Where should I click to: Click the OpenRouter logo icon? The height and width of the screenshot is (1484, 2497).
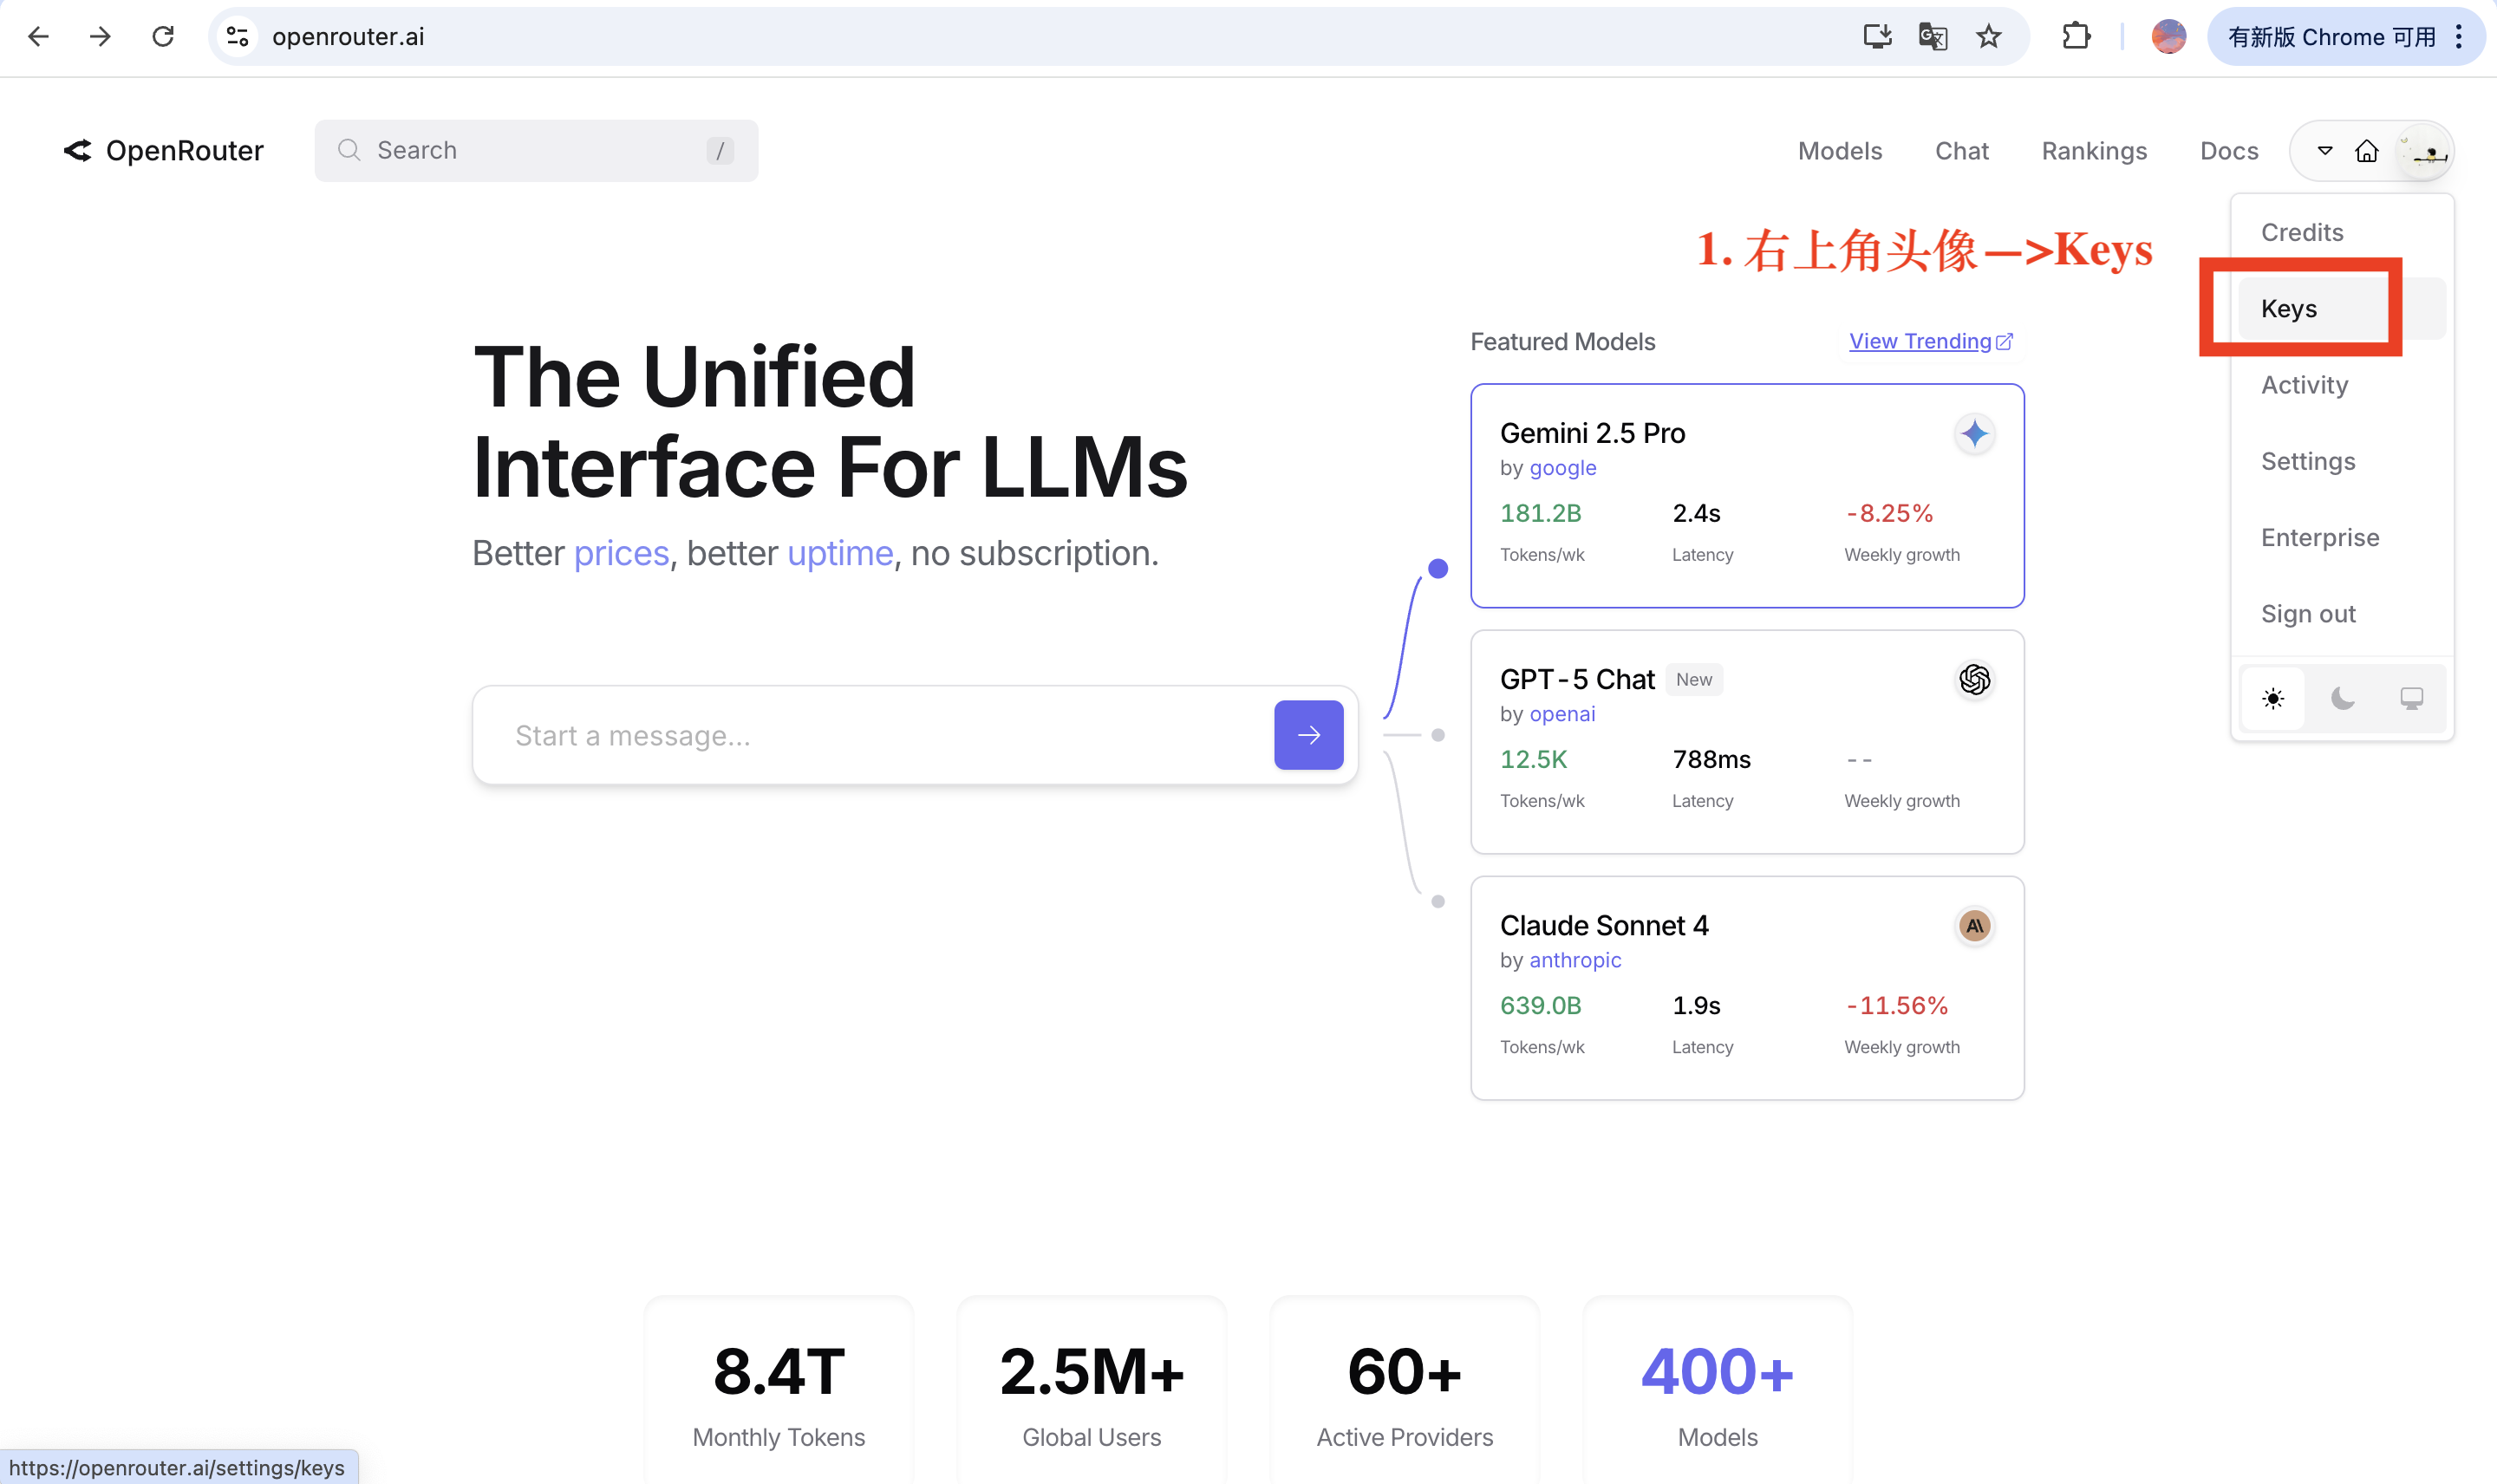[x=78, y=150]
